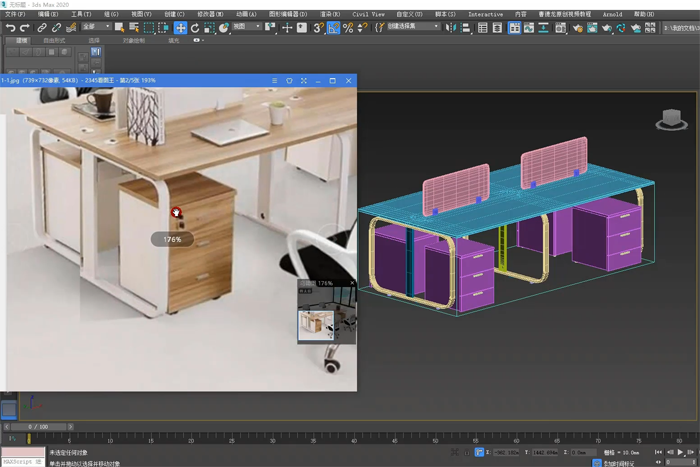This screenshot has width=700, height=467.
Task: Open the Render Setup teapot icon
Action: click(x=577, y=28)
